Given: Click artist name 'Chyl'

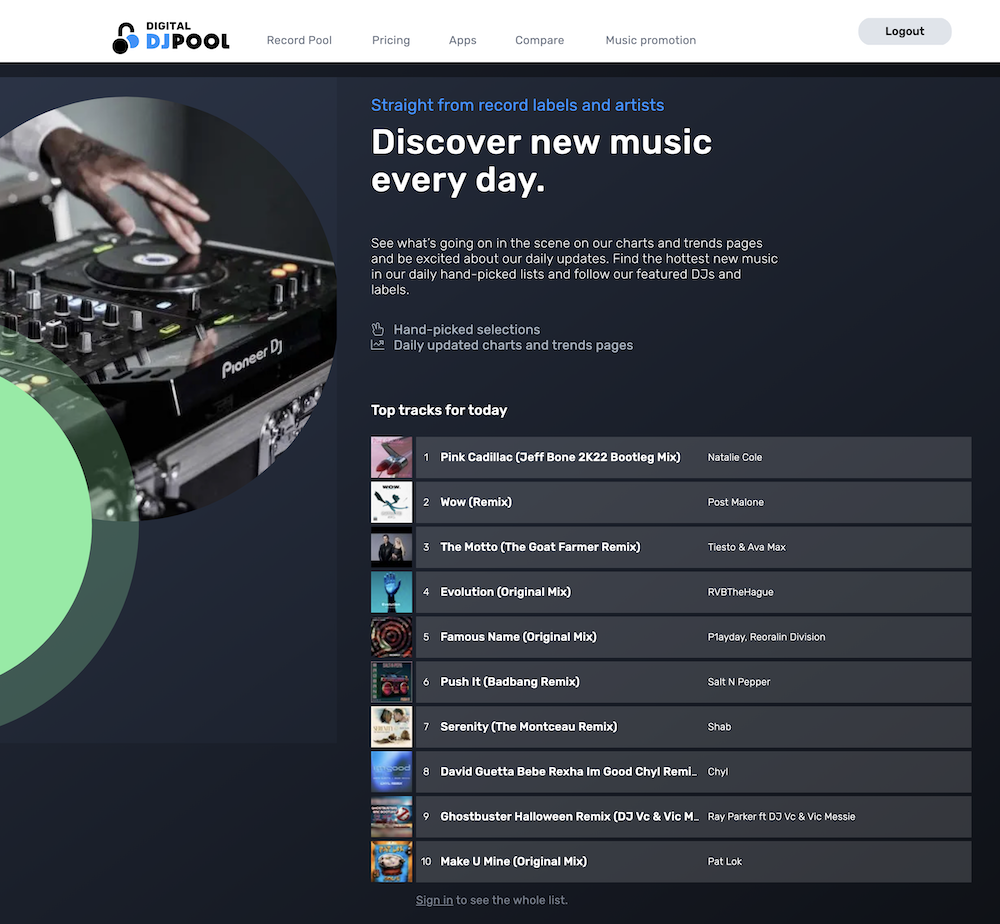Looking at the screenshot, I should (x=717, y=772).
